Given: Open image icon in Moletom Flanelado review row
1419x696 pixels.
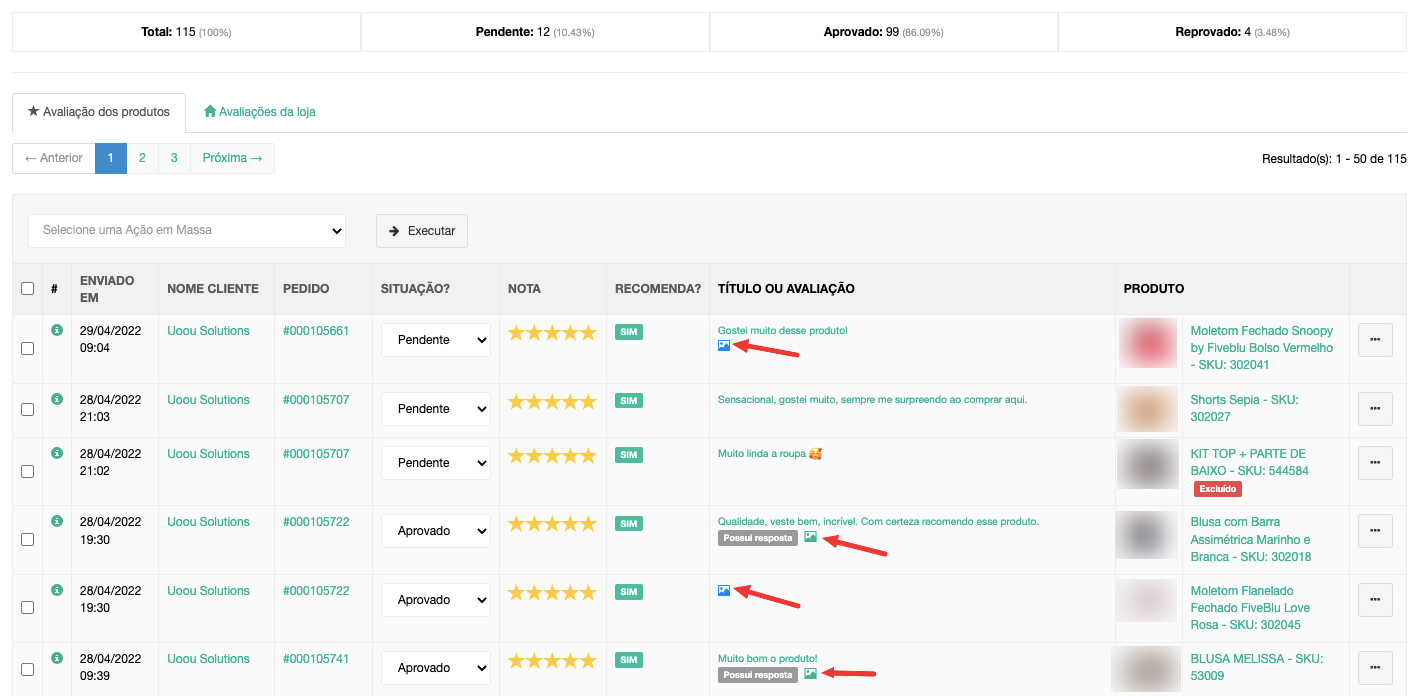Looking at the screenshot, I should click(724, 591).
